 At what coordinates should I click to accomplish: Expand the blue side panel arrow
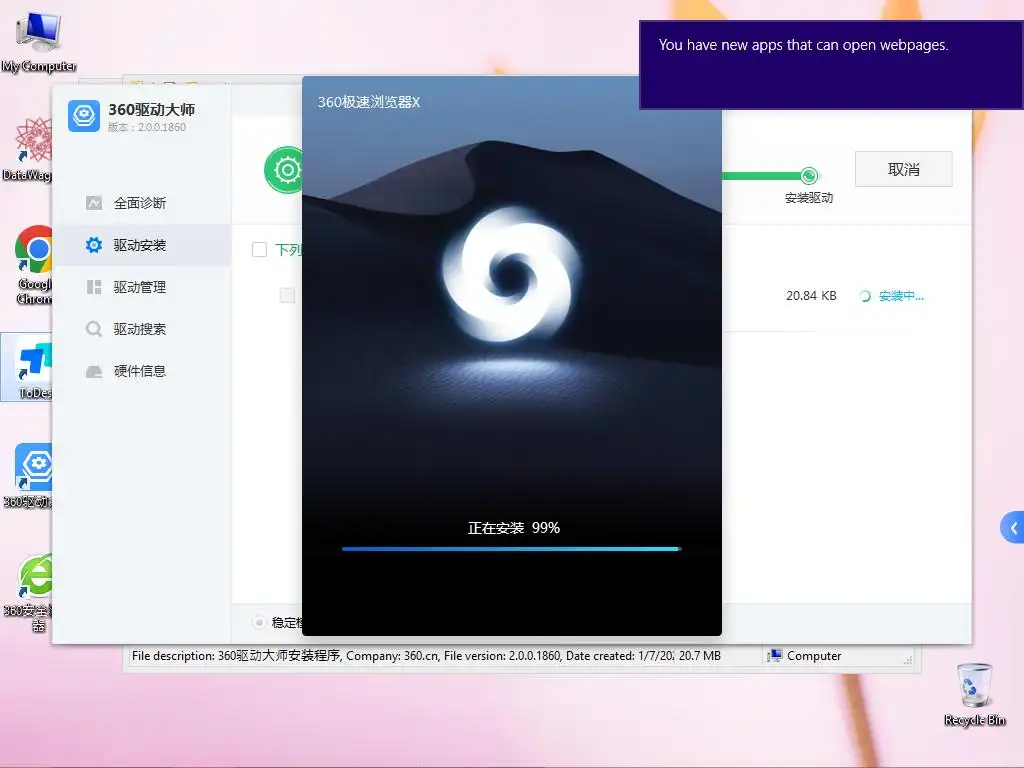(x=1013, y=528)
